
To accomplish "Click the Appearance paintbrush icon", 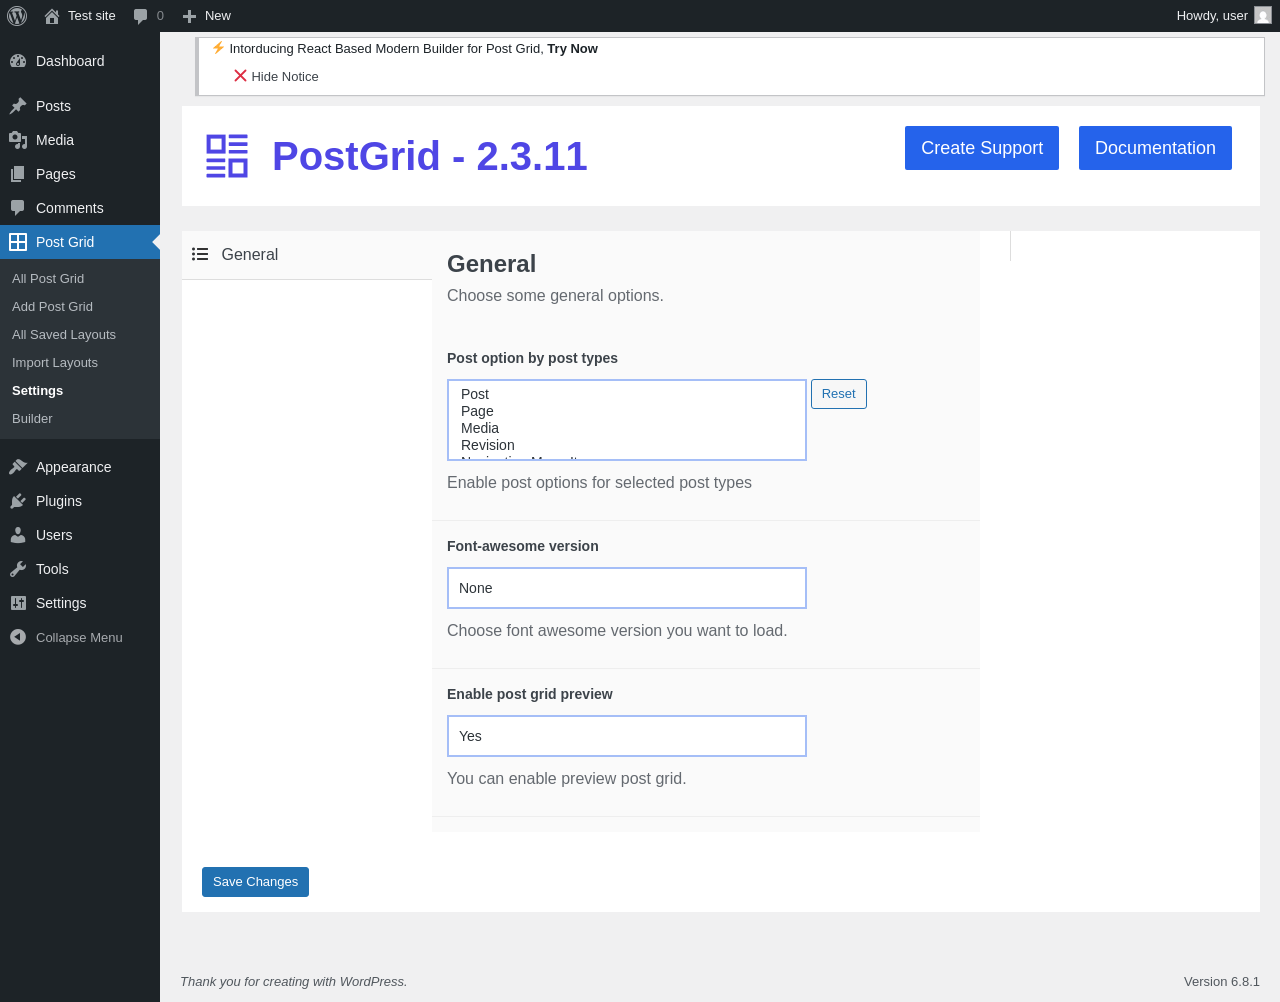I will pos(18,467).
